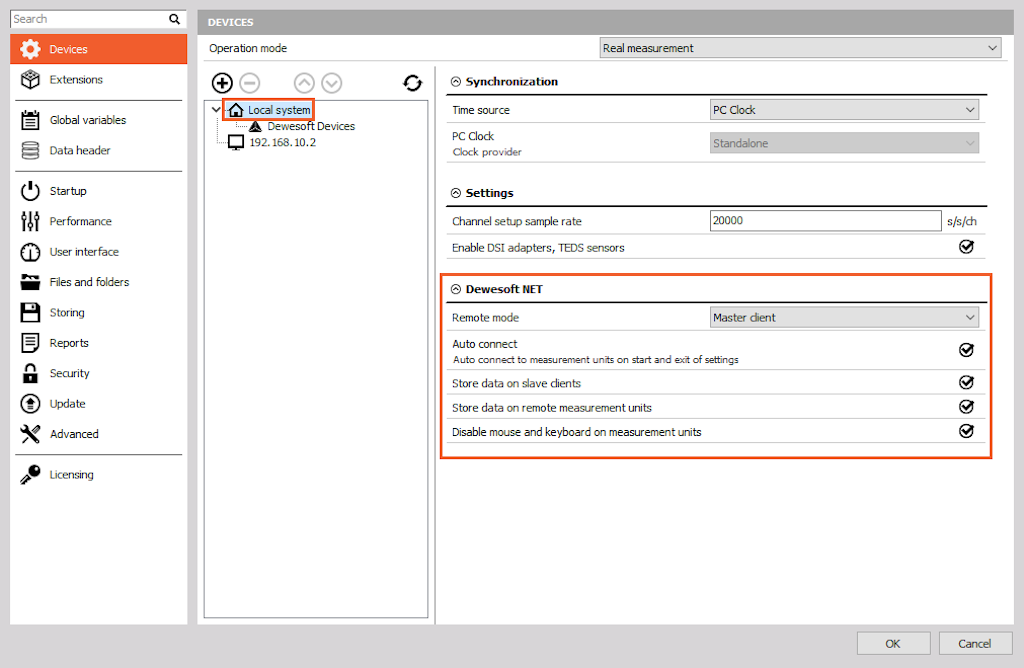Open the Global variables page
The height and width of the screenshot is (668, 1024).
(x=99, y=120)
